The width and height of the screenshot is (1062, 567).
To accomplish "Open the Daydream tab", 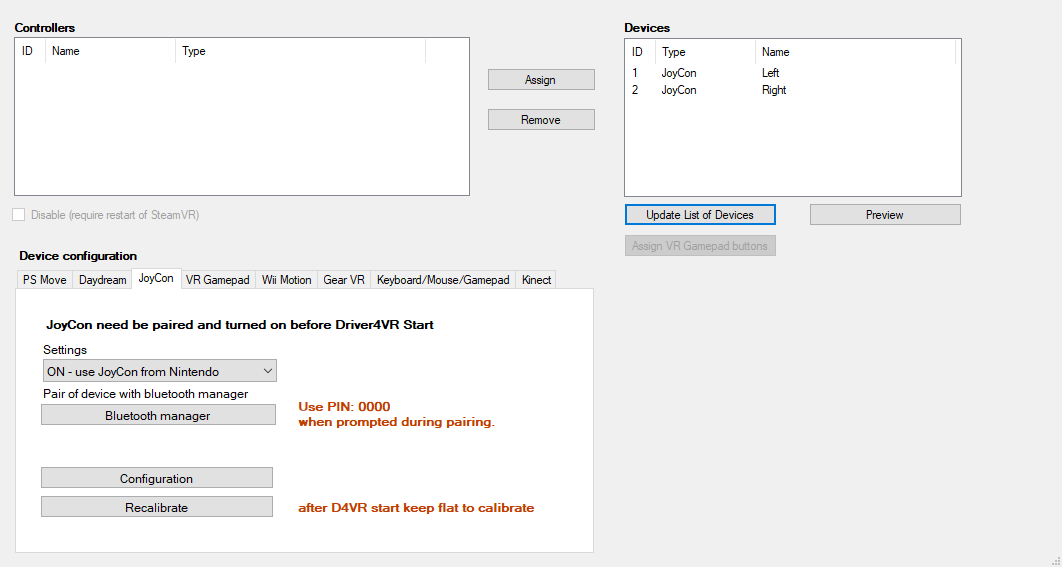I will tap(103, 280).
